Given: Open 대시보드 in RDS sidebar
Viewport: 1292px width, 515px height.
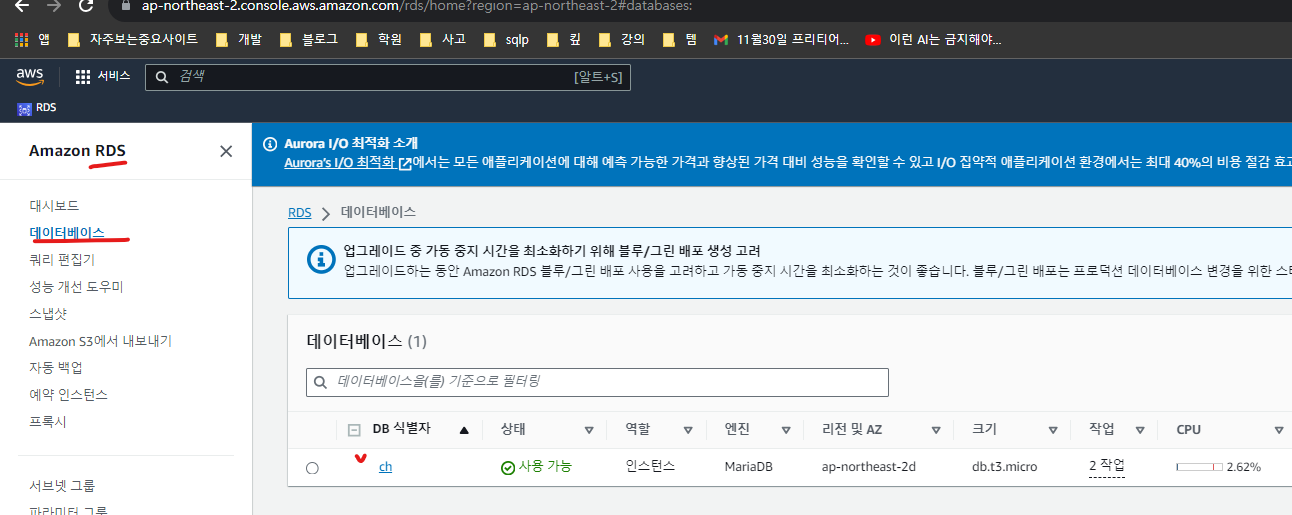Looking at the screenshot, I should click(x=54, y=206).
